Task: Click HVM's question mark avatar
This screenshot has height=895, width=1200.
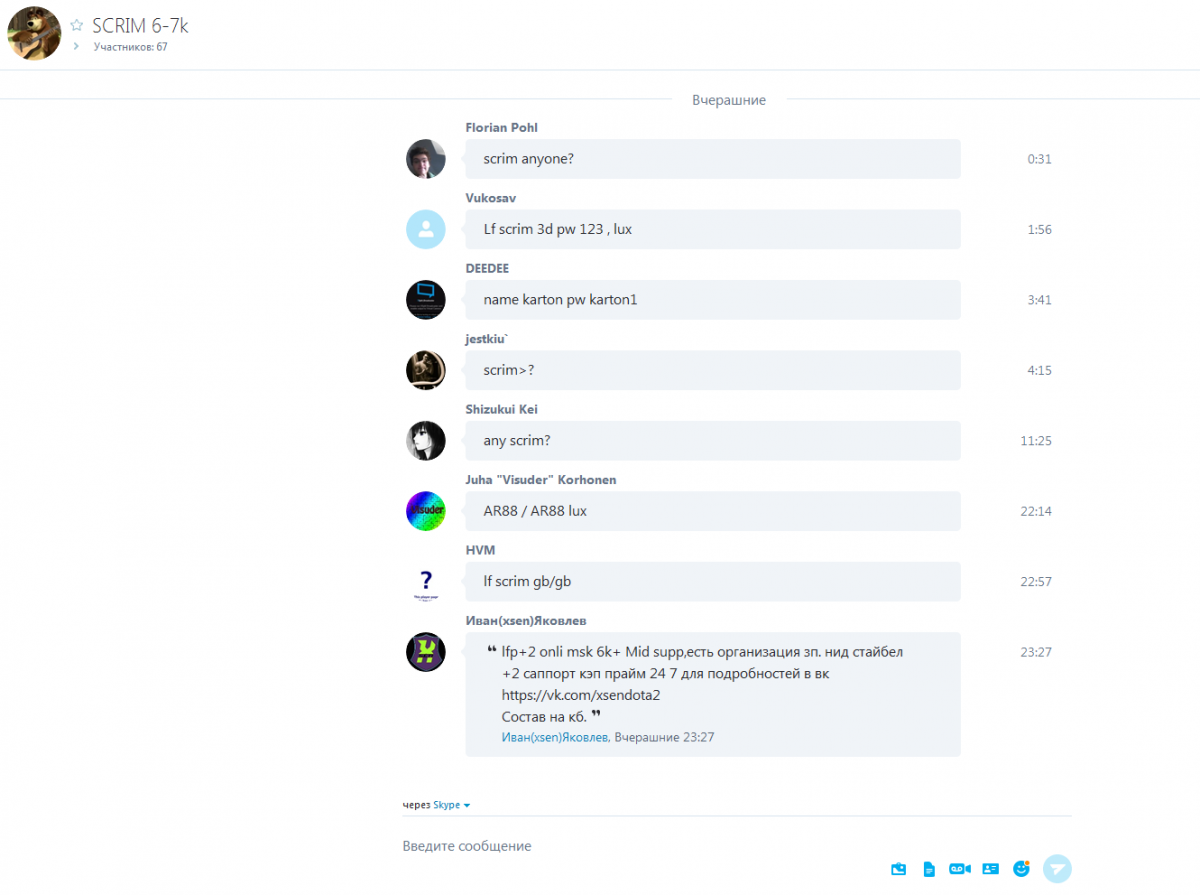Action: pos(425,582)
